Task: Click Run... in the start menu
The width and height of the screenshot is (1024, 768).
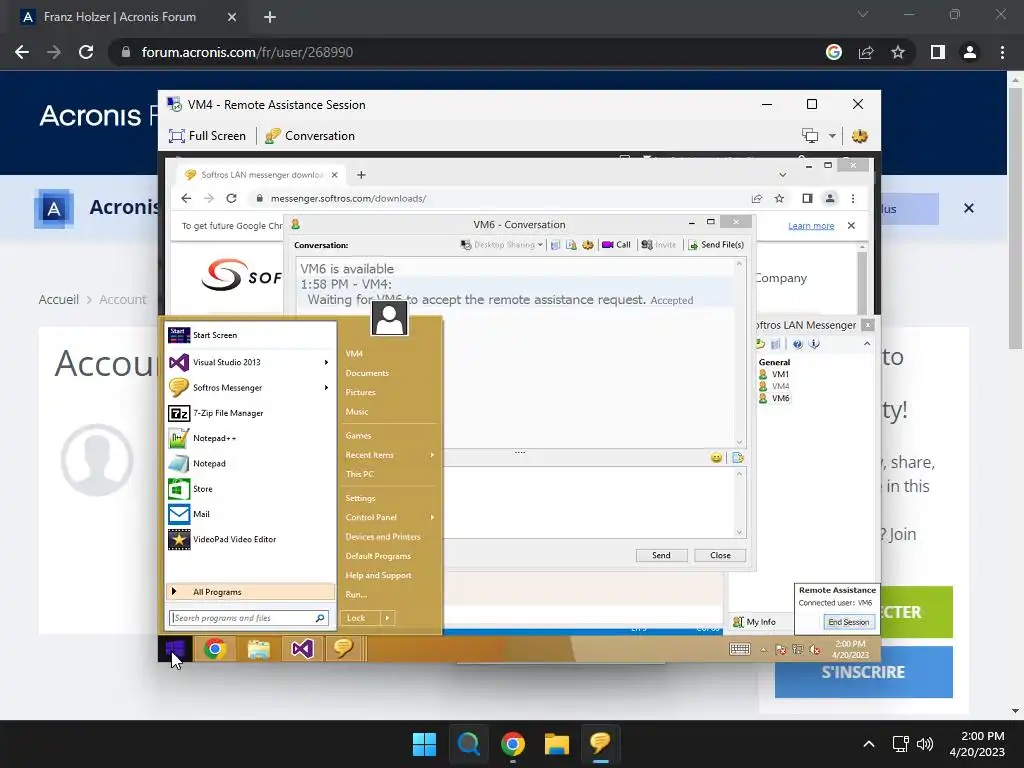Action: tap(356, 594)
